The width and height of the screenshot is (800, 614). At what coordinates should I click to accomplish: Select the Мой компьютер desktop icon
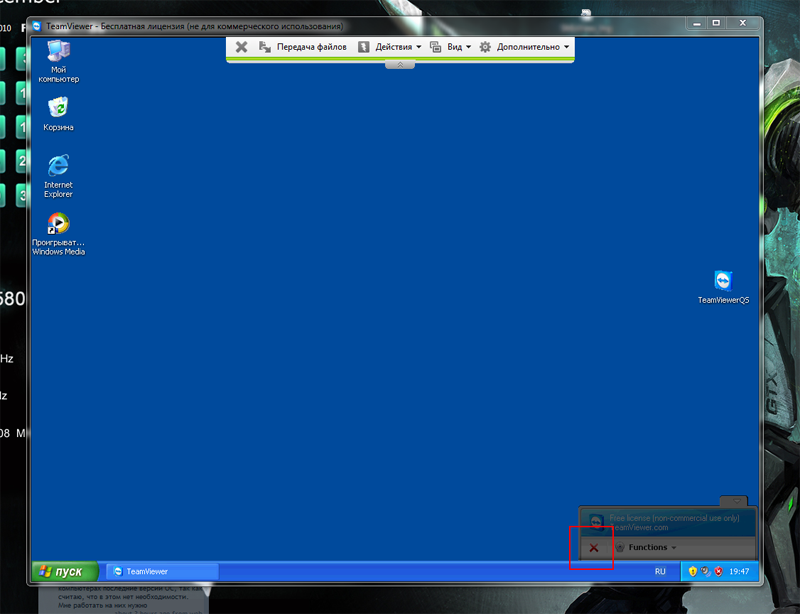coord(59,61)
